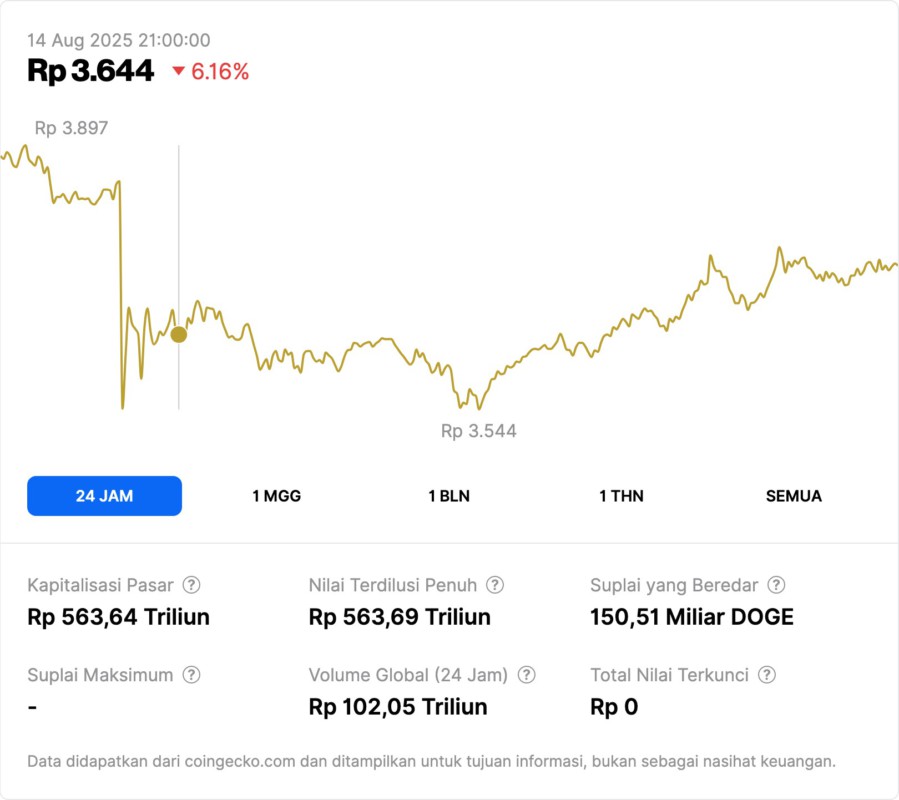Switch chart to 1 MGG range
Viewport: 899px width, 800px height.
coord(276,496)
